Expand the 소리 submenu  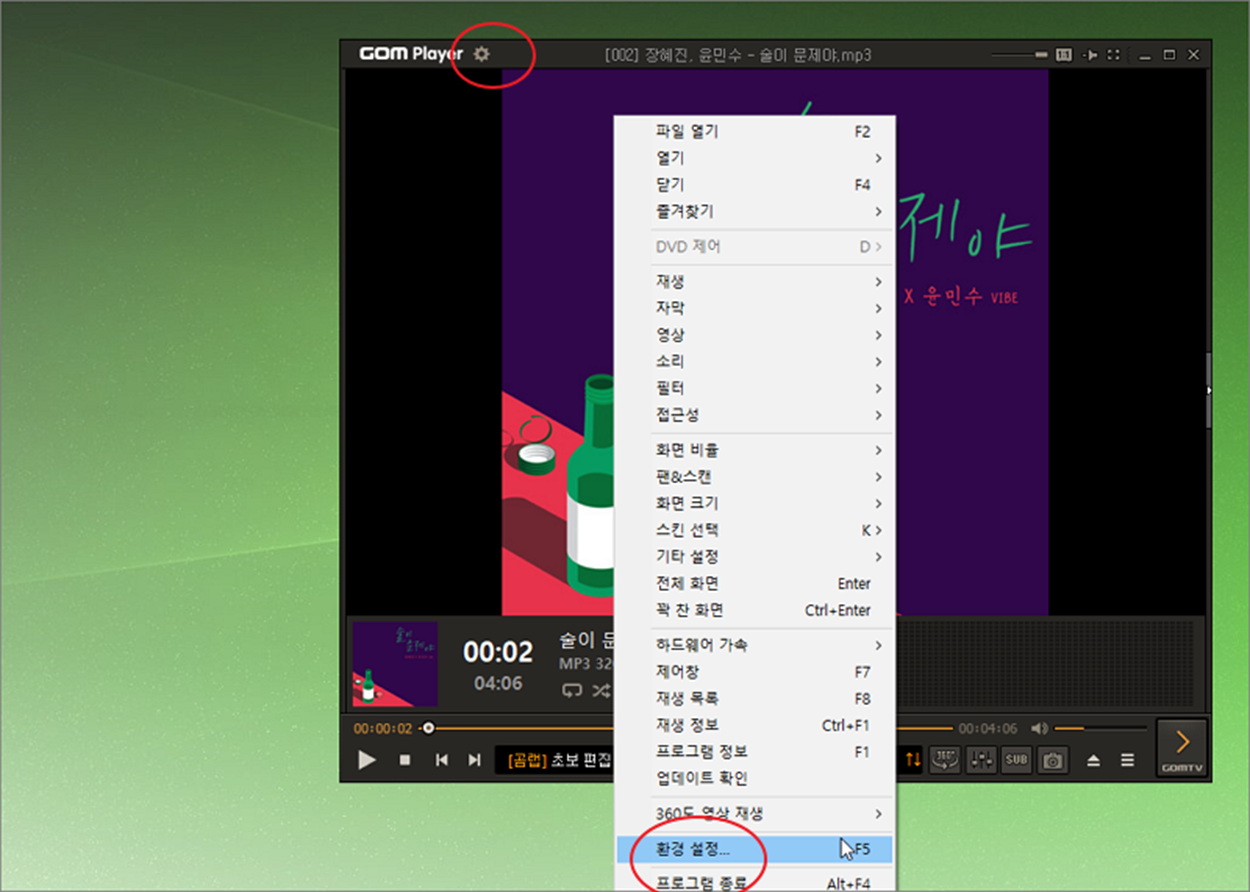coord(754,362)
